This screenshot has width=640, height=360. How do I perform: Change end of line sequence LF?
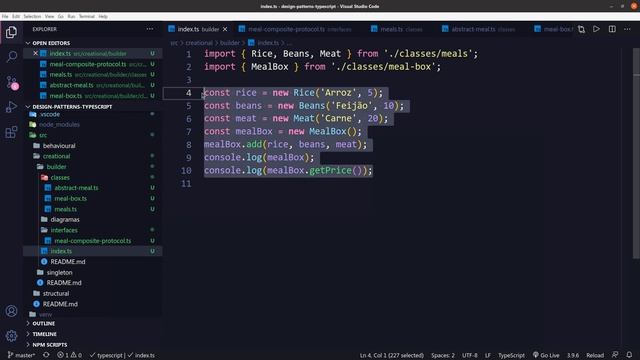coord(488,355)
